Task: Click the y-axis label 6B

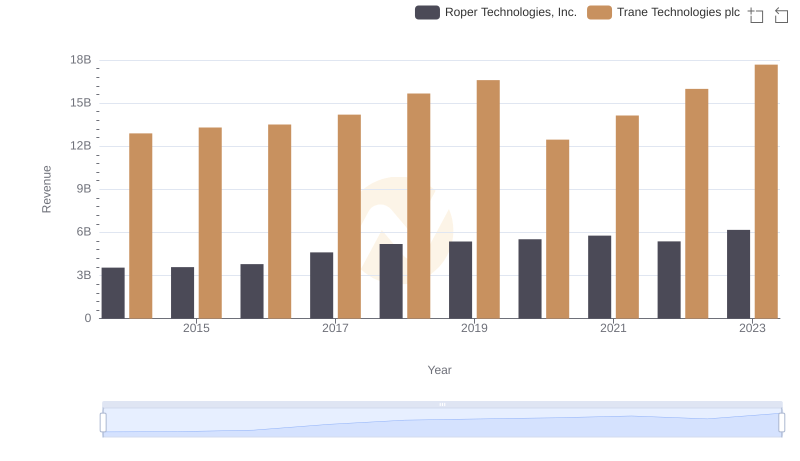Action: click(x=84, y=232)
